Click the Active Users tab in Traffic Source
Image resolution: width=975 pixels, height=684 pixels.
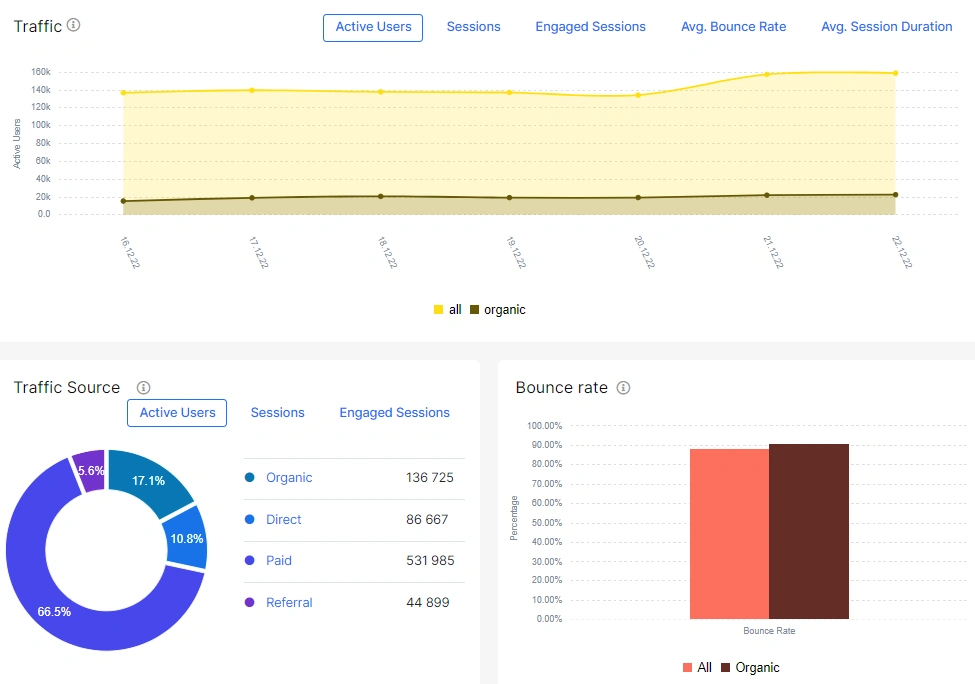pos(176,412)
